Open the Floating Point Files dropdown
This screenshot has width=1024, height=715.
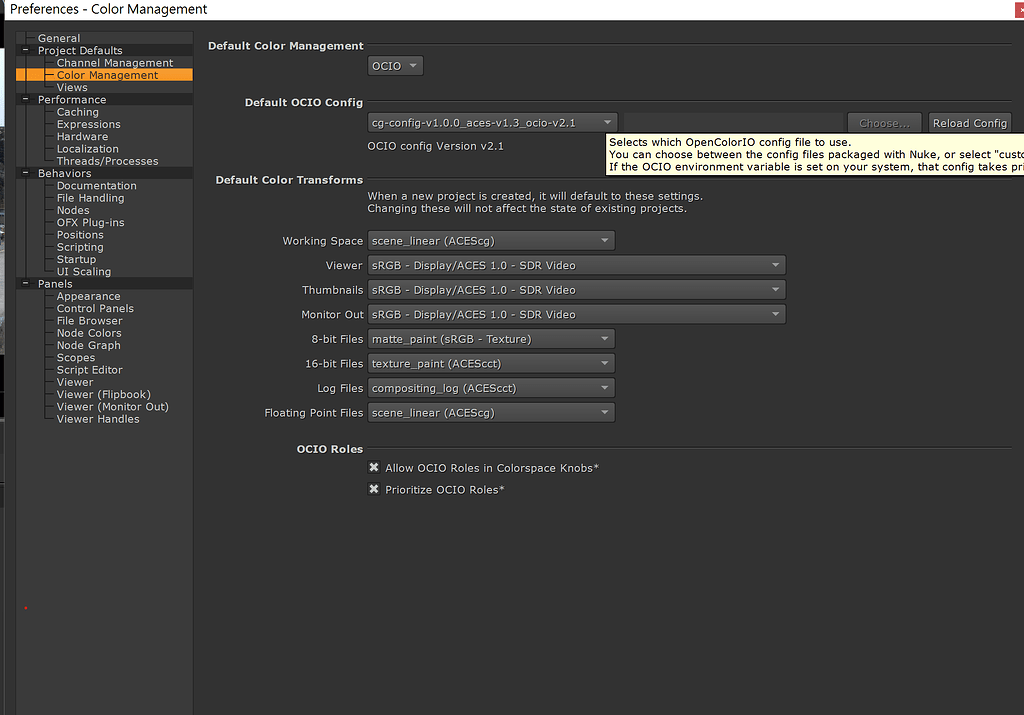(x=490, y=412)
